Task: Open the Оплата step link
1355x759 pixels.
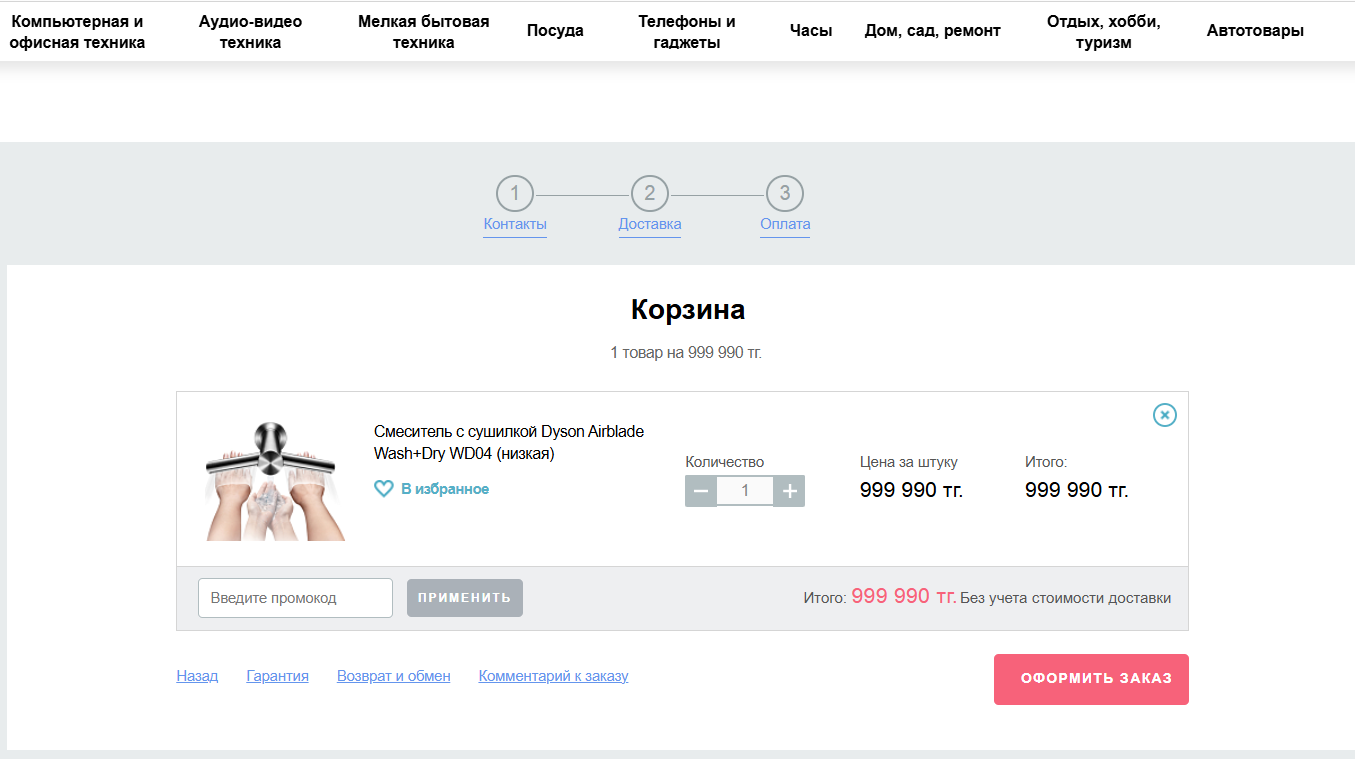Action: coord(784,223)
